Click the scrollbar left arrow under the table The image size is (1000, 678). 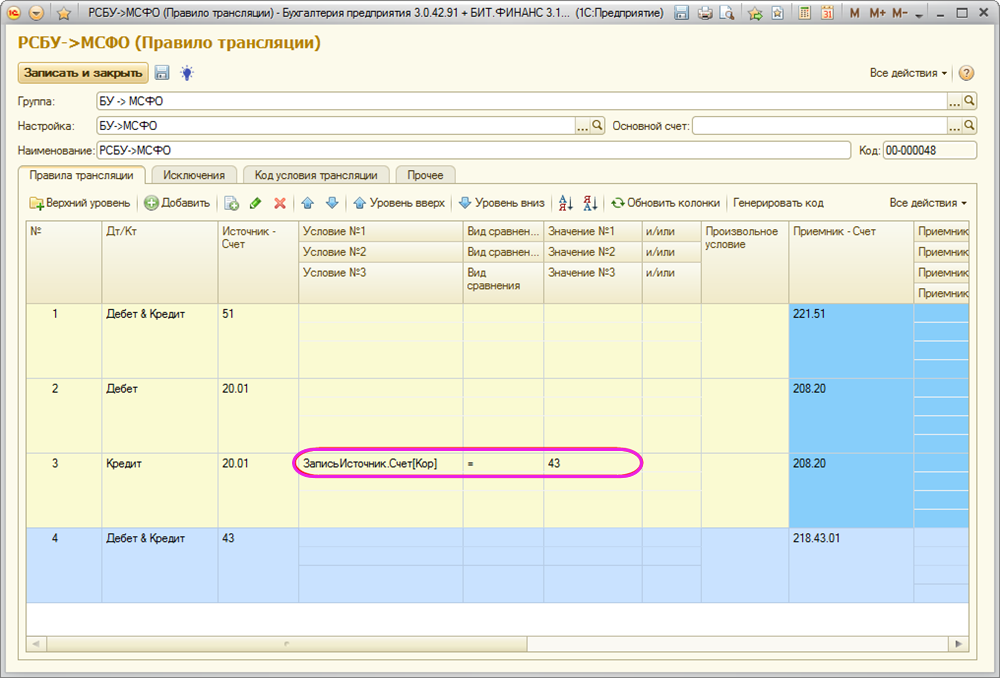pos(36,644)
